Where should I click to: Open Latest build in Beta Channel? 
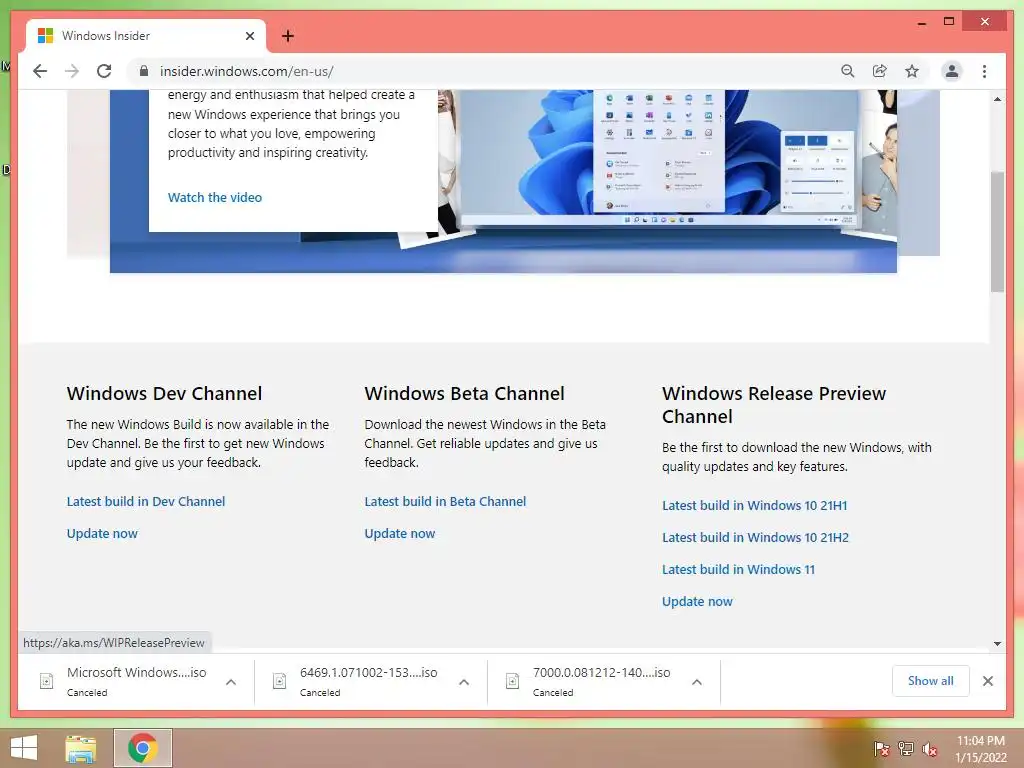(445, 502)
